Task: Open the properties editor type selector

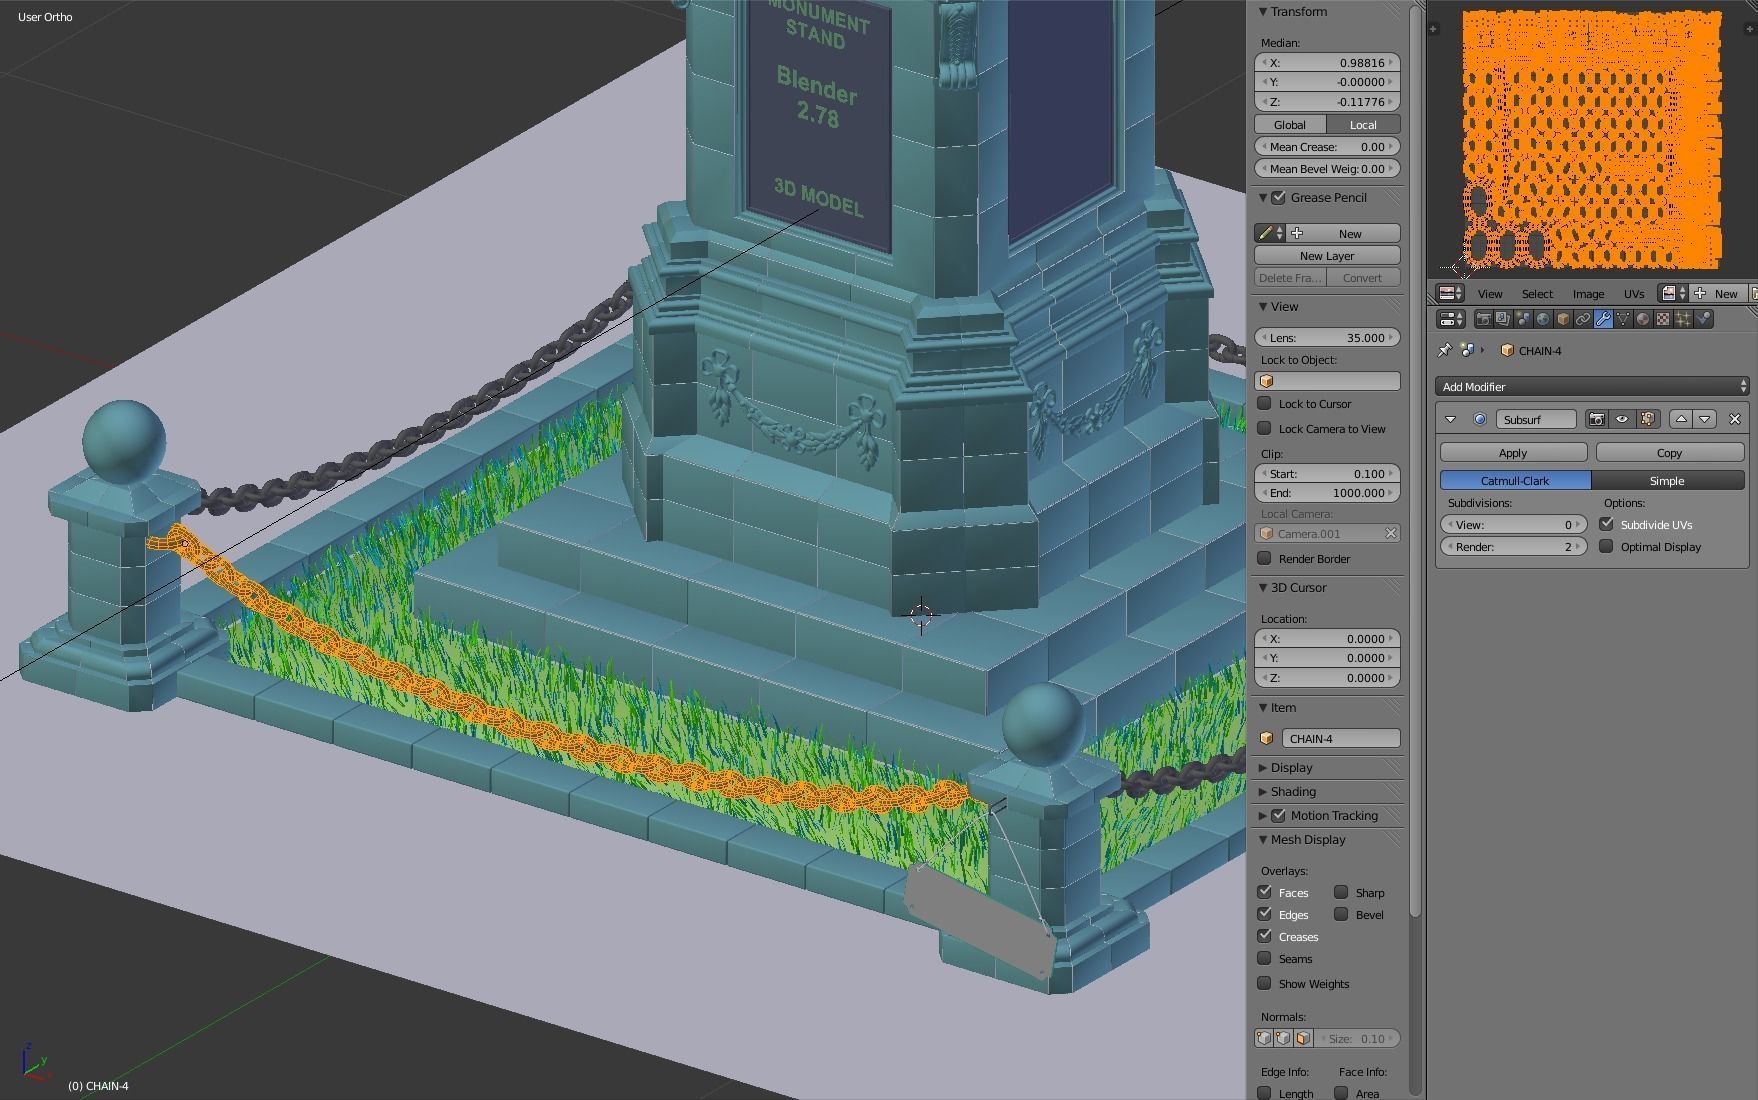Action: tap(1450, 319)
